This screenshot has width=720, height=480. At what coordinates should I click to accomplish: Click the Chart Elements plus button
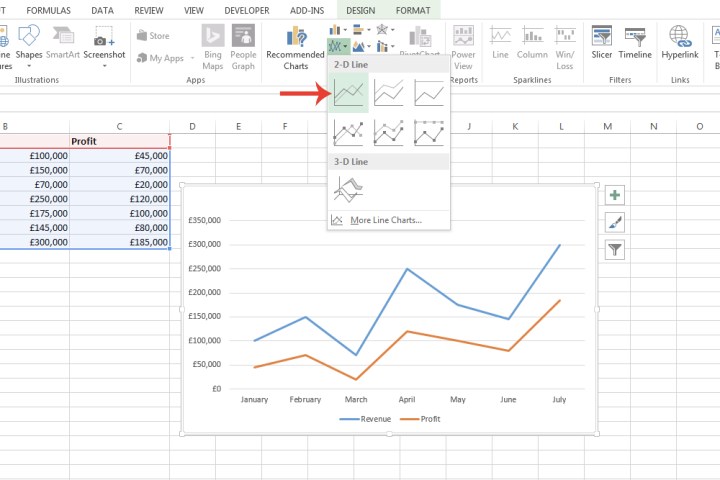point(615,196)
